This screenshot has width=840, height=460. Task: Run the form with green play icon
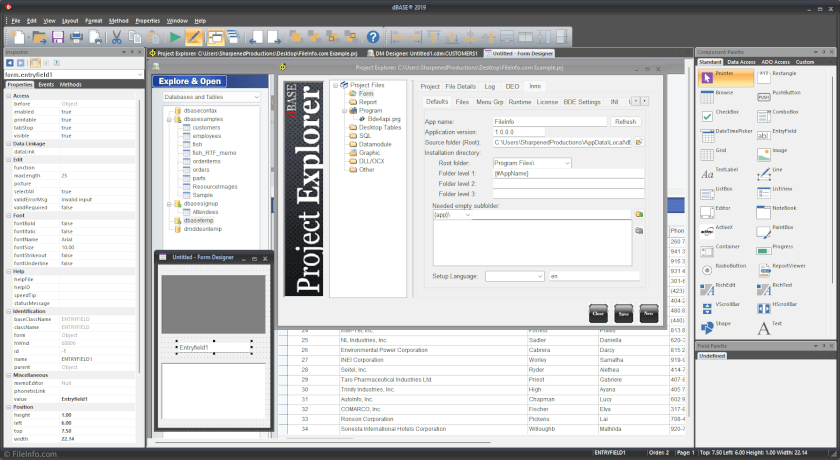coord(175,37)
